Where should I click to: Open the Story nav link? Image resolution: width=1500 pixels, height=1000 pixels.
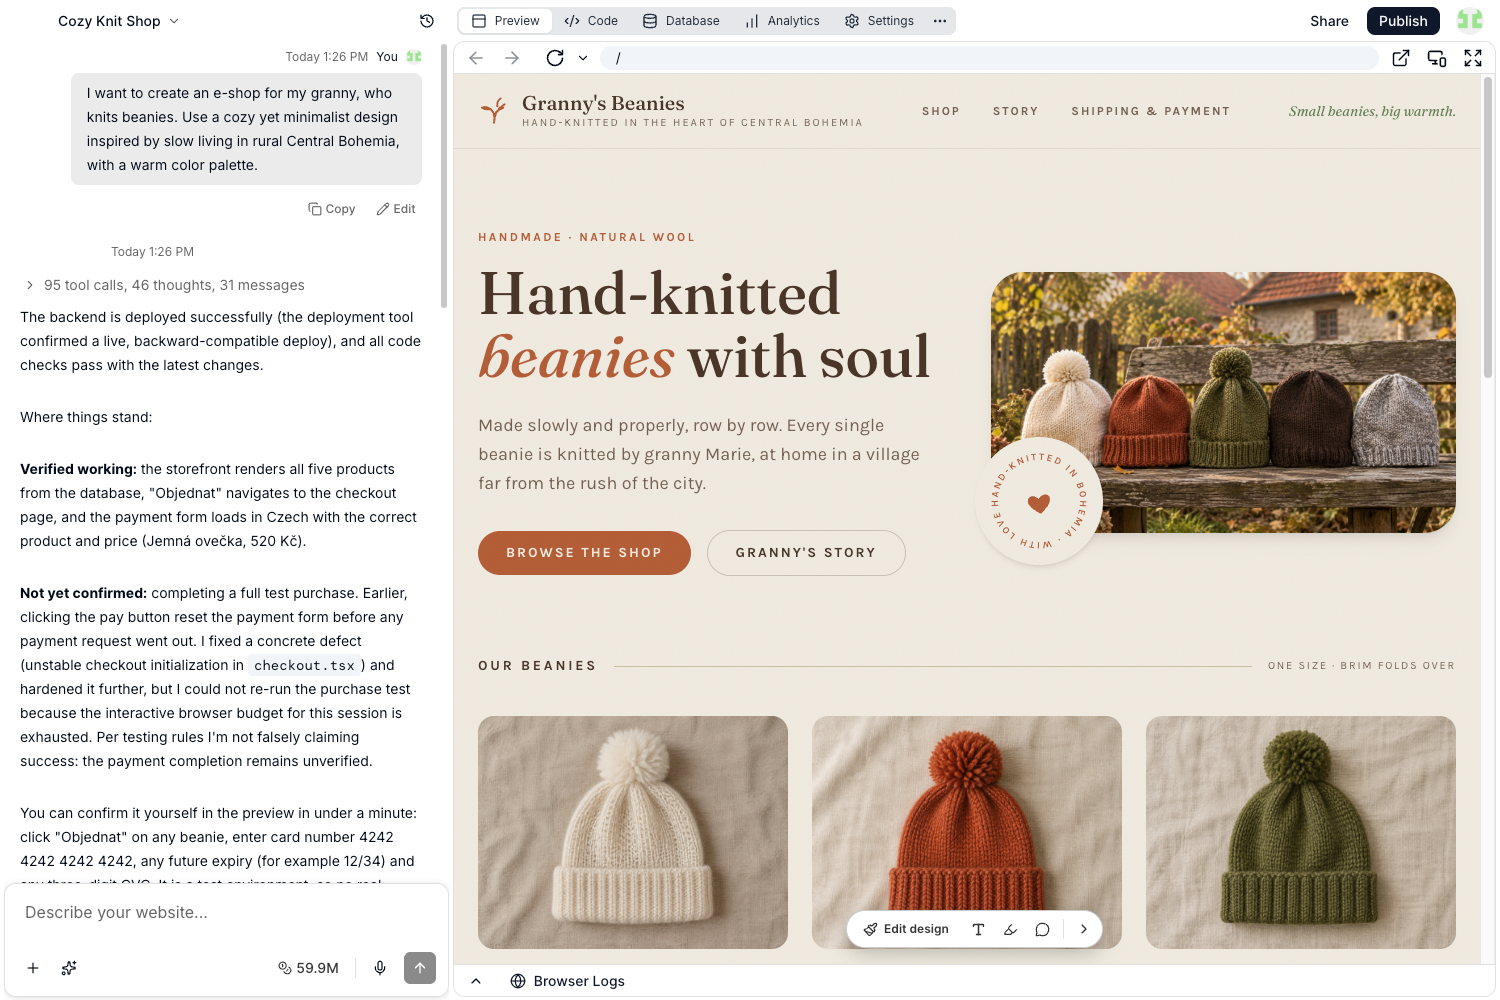pos(1016,111)
